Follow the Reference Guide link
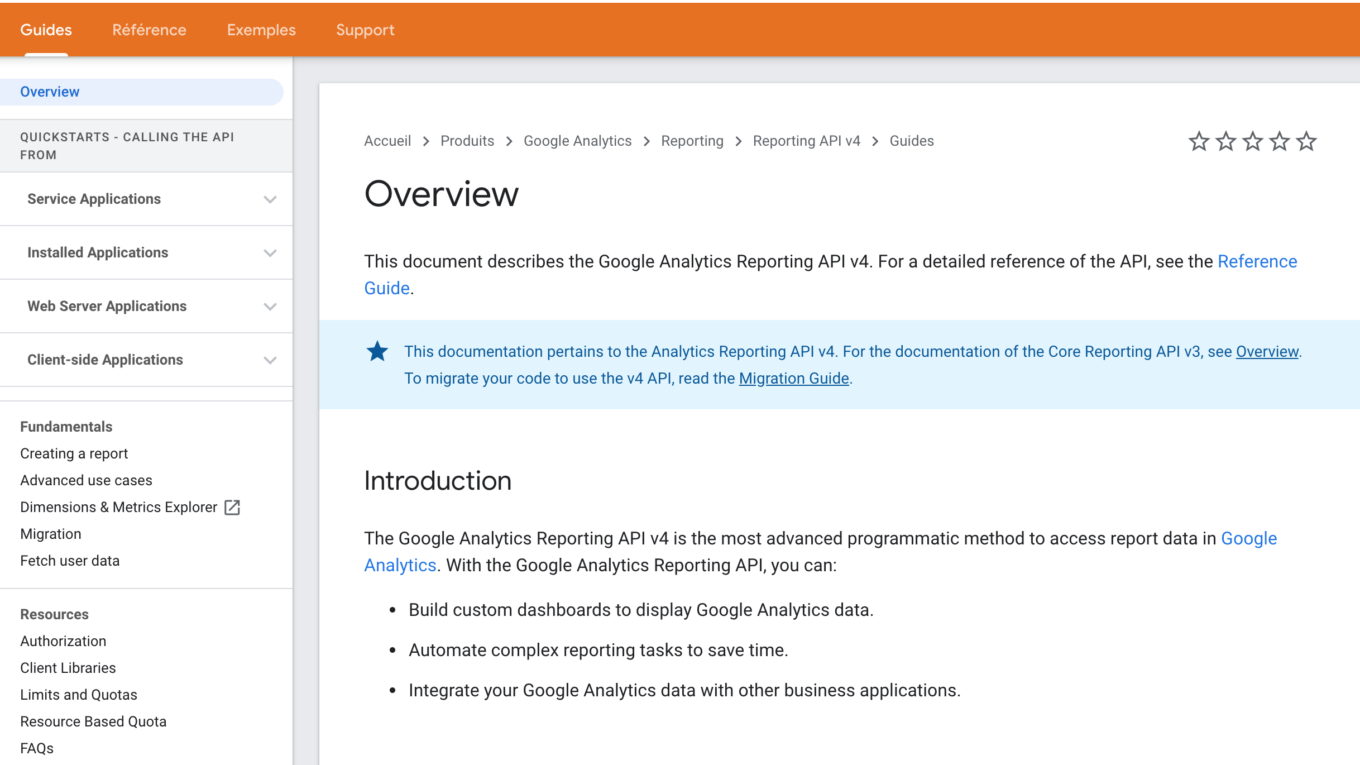The width and height of the screenshot is (1360, 765). pos(1257,262)
